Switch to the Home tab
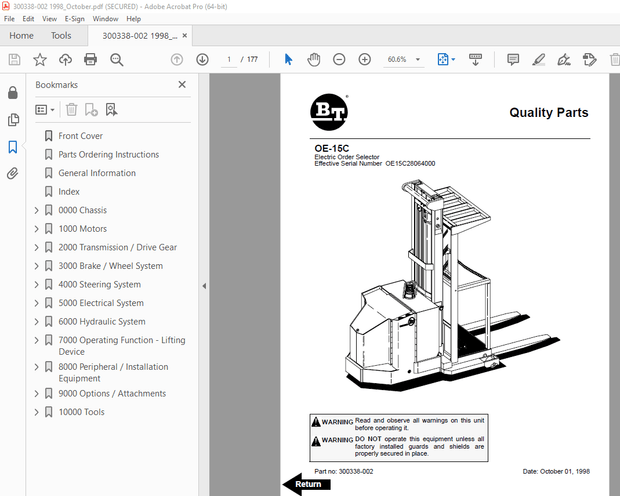Screen dimensions: 620x496 21,36
